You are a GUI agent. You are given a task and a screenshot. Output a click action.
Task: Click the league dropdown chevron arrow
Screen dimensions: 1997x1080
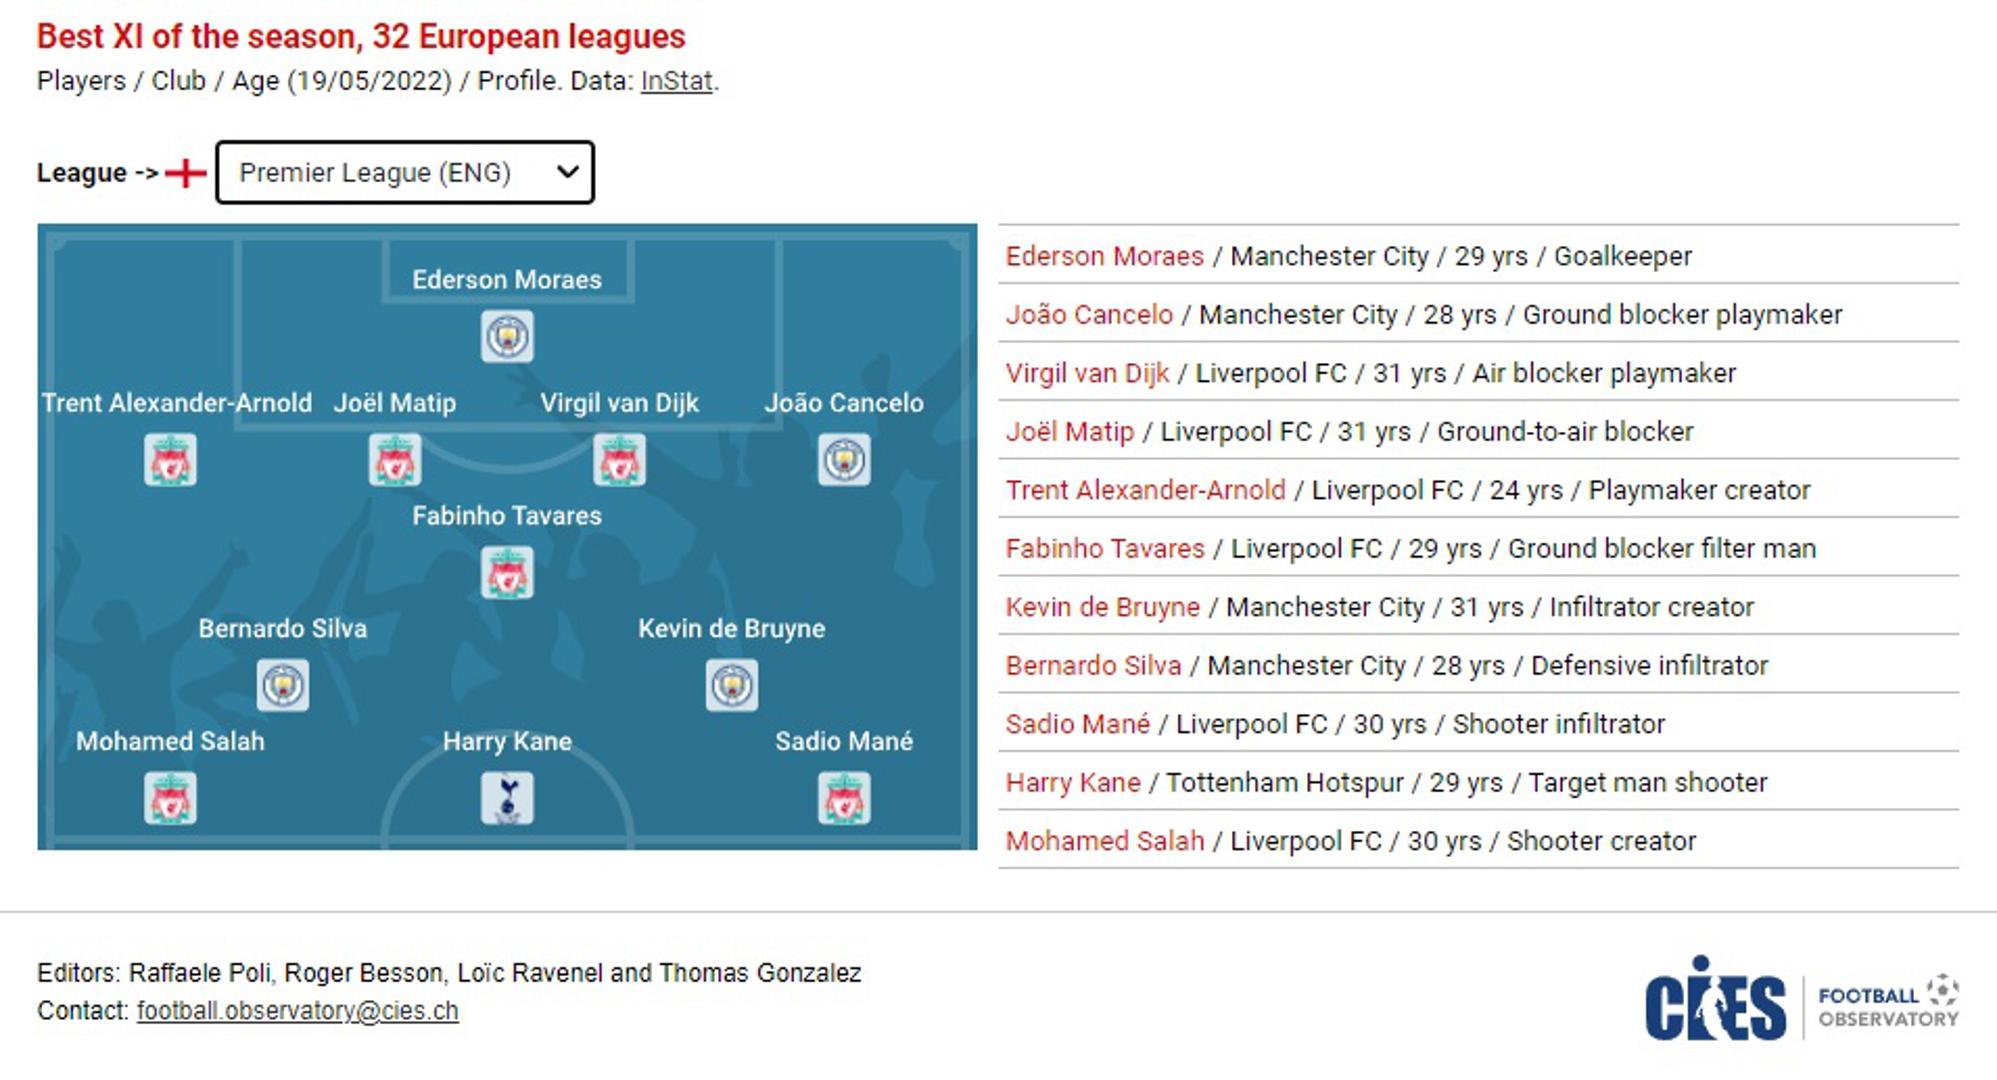tap(567, 172)
